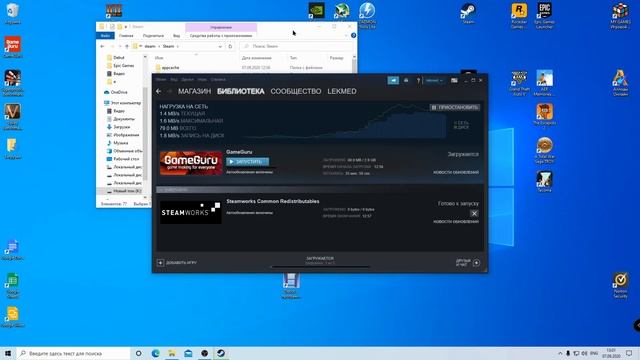Select Epic Games in Explorer navigation pane
The width and height of the screenshot is (640, 360).
pos(123,66)
